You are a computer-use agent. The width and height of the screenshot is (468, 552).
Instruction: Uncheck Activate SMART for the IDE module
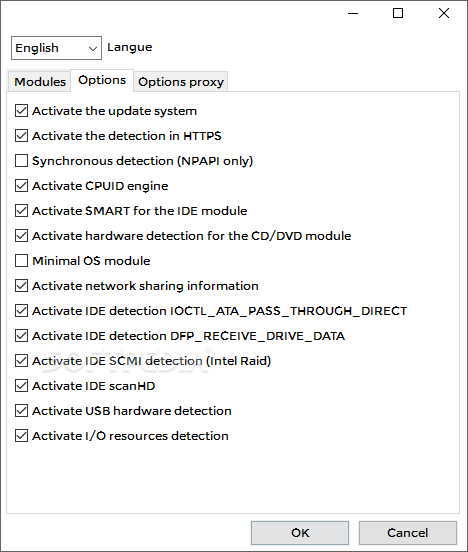click(x=21, y=211)
